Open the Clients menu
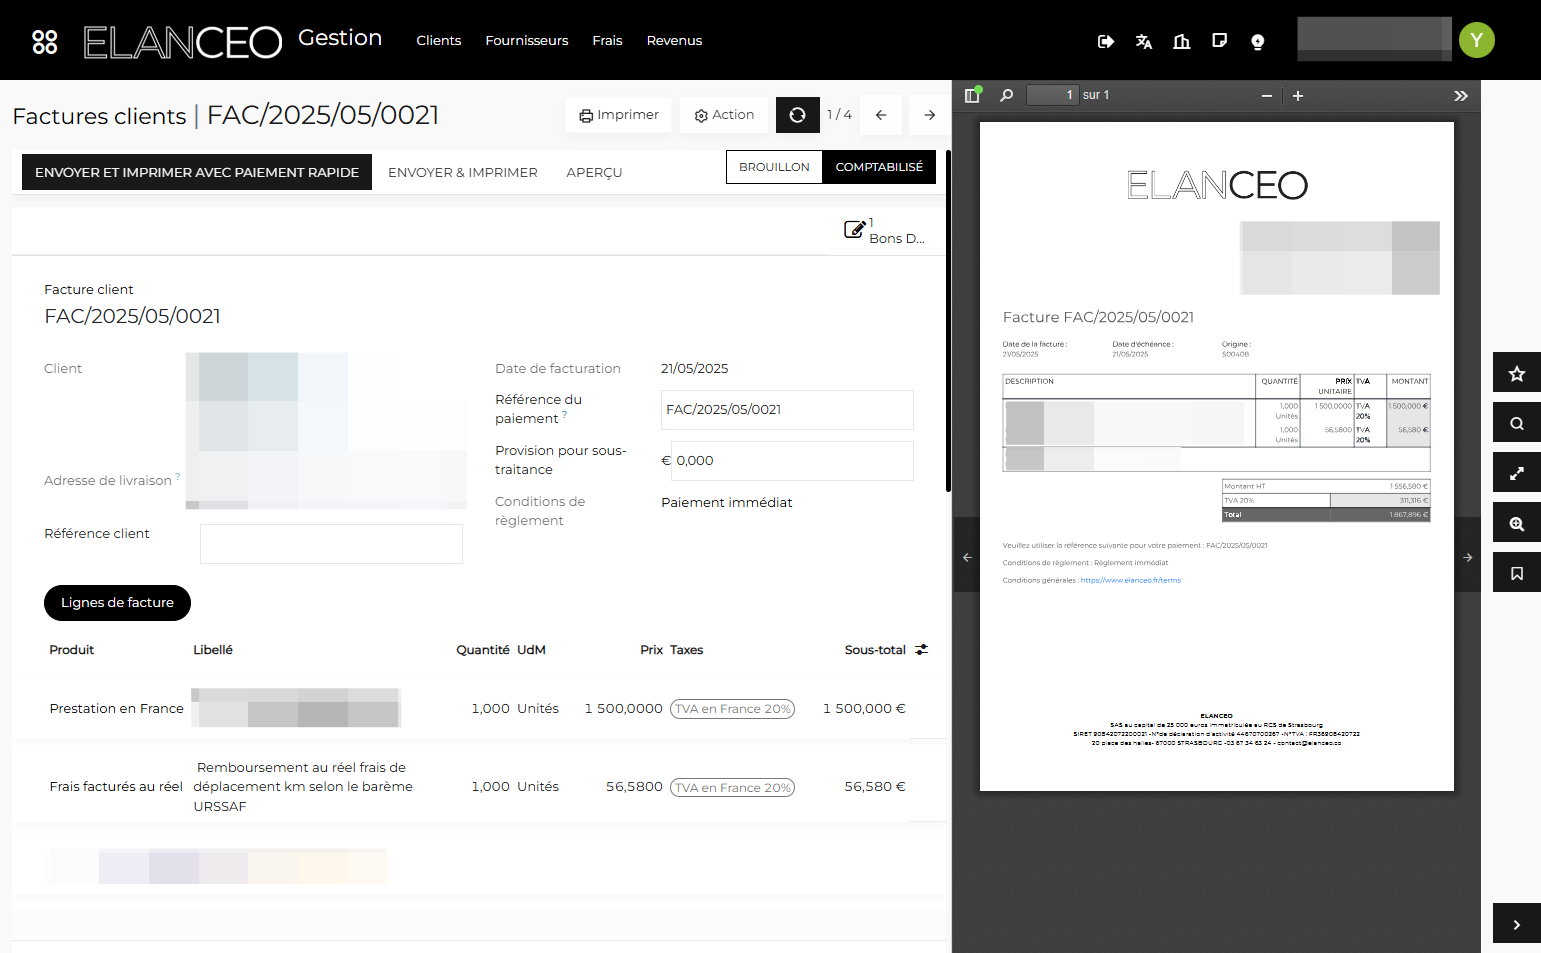 [439, 41]
